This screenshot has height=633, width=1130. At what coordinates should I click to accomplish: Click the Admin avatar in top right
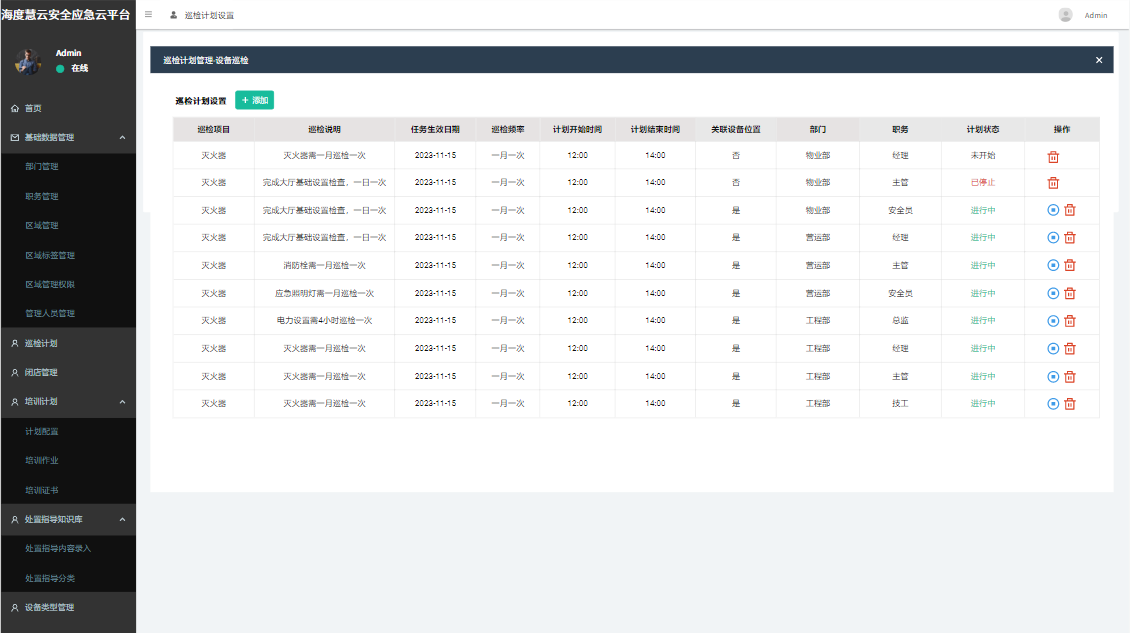(1065, 15)
